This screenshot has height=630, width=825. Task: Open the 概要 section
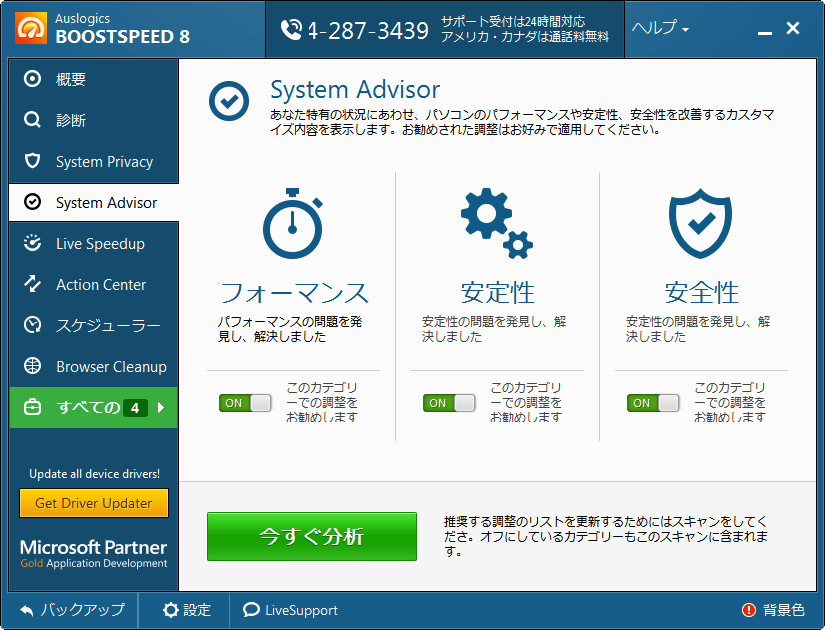click(94, 79)
